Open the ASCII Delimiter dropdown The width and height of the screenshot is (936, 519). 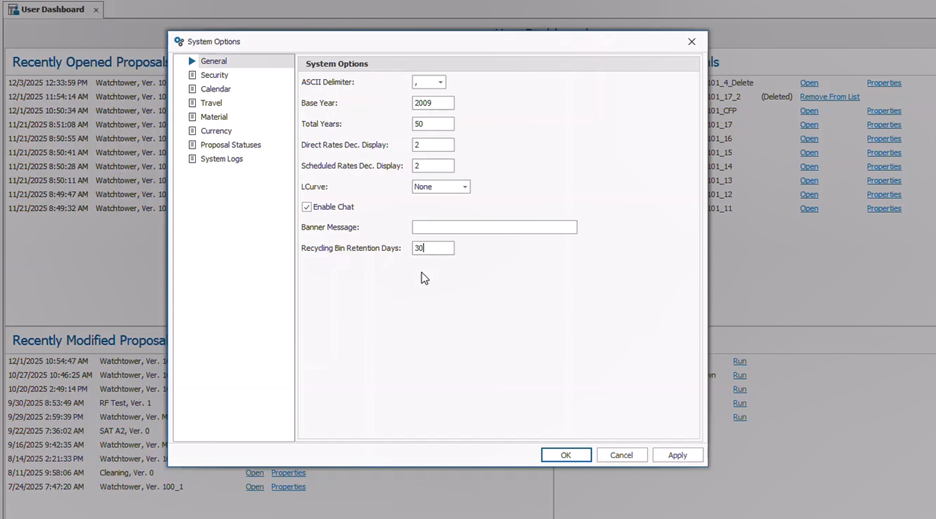pos(440,83)
